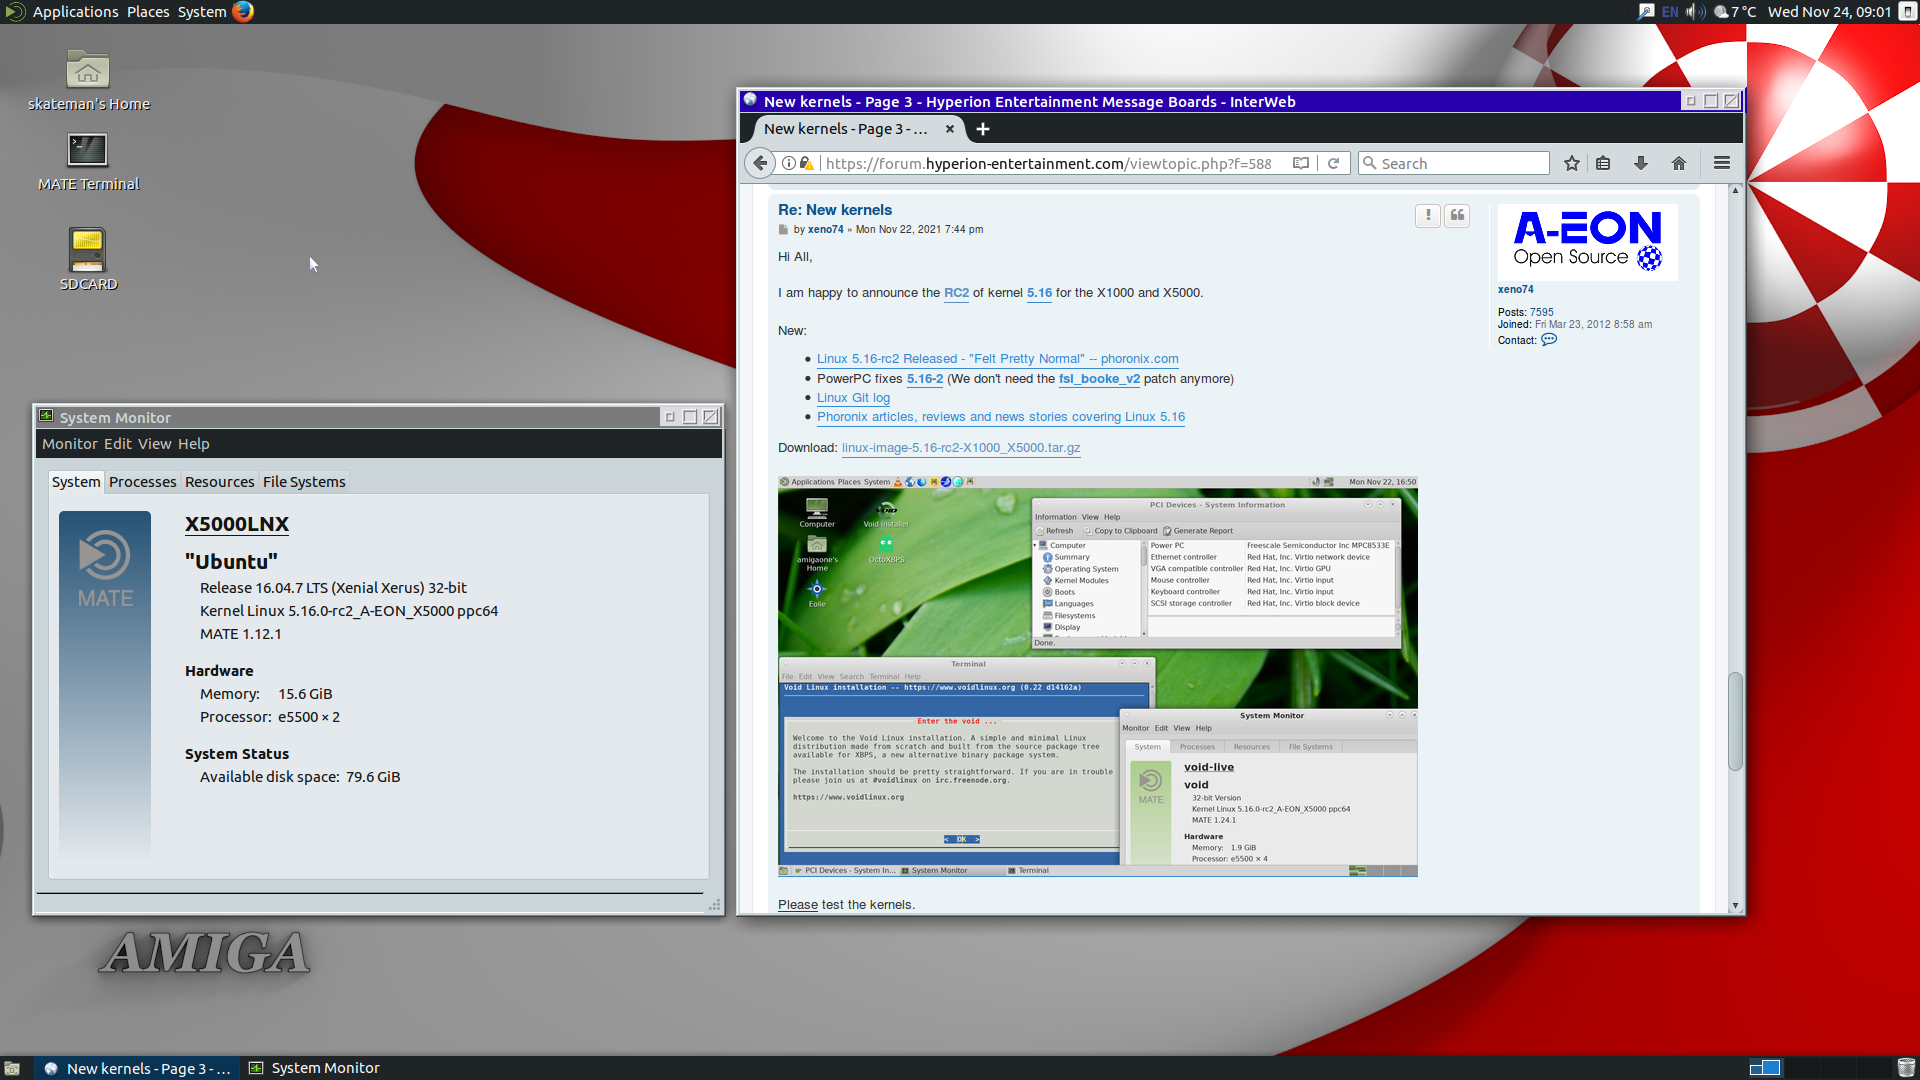Open the clock showing Wed Nov 24
Viewport: 1920px width, 1080px height.
coord(1829,12)
